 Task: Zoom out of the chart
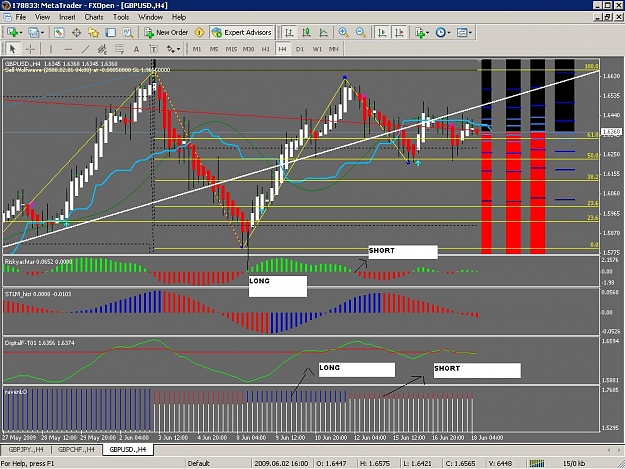click(x=361, y=33)
